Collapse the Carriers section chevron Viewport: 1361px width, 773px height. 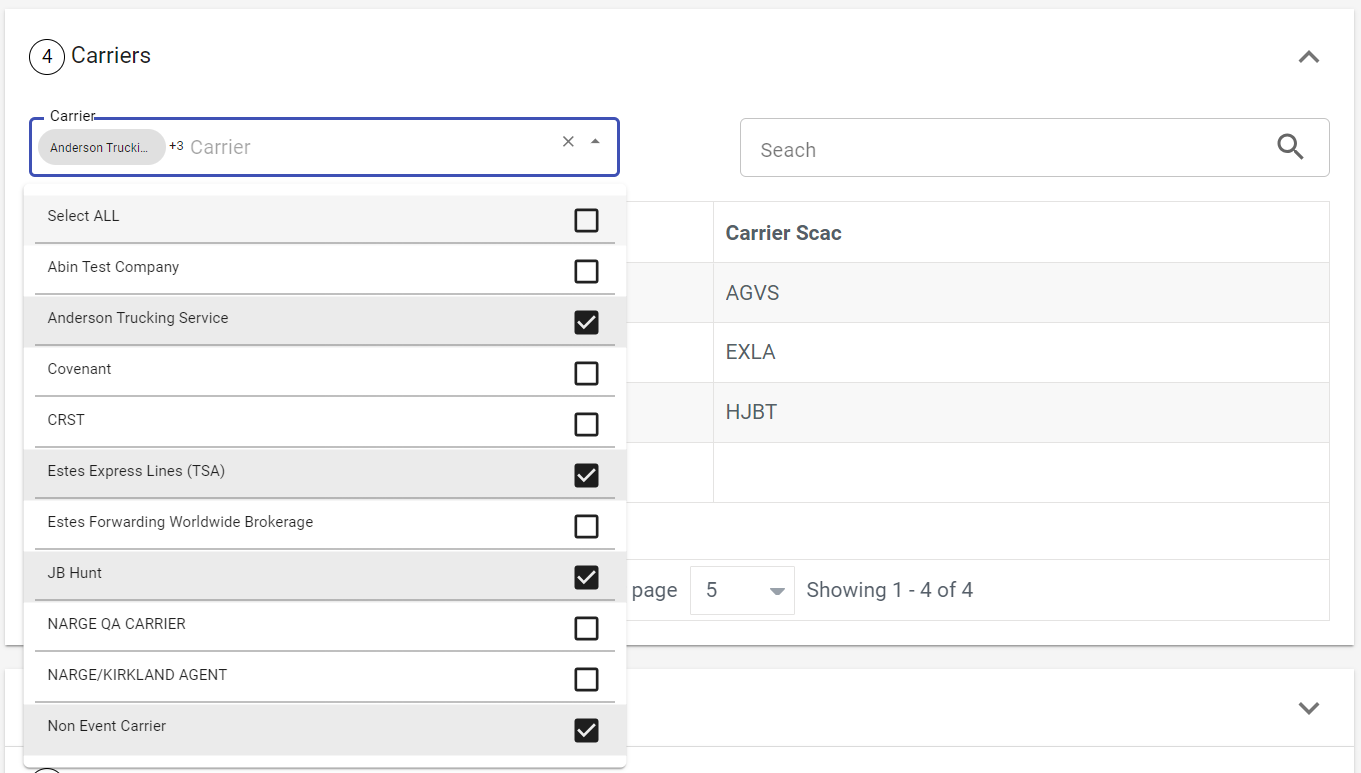tap(1308, 57)
